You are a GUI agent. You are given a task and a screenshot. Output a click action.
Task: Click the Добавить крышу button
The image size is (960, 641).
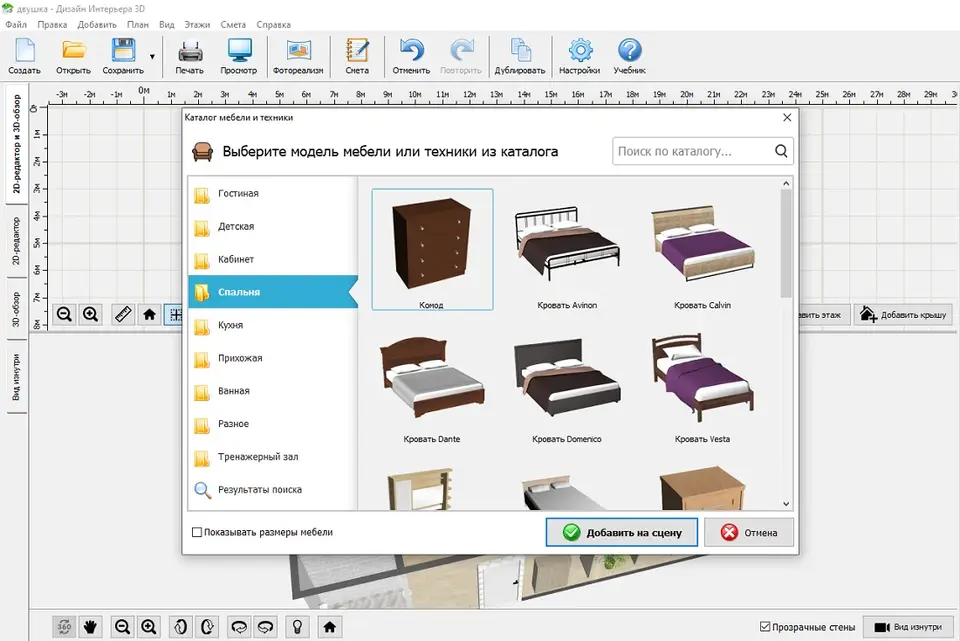point(903,315)
